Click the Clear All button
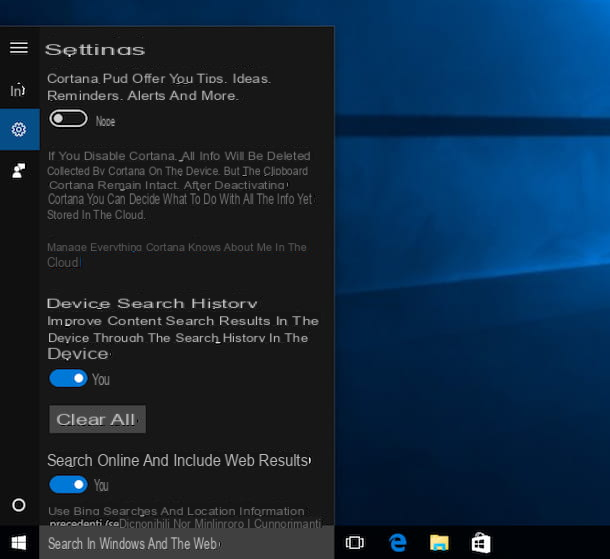This screenshot has width=610, height=559. pyautogui.click(x=97, y=419)
